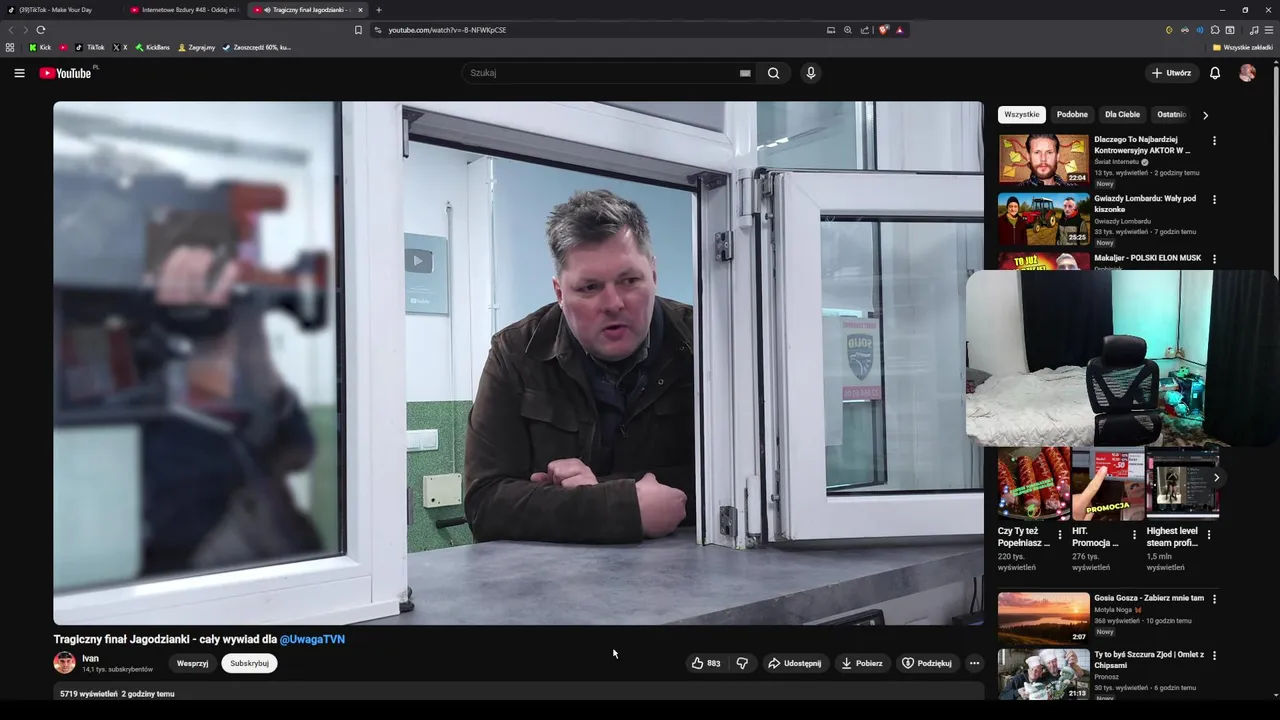1280x720 pixels.
Task: Close the Tragiczny finał Jagodzianki tab
Action: tap(360, 10)
